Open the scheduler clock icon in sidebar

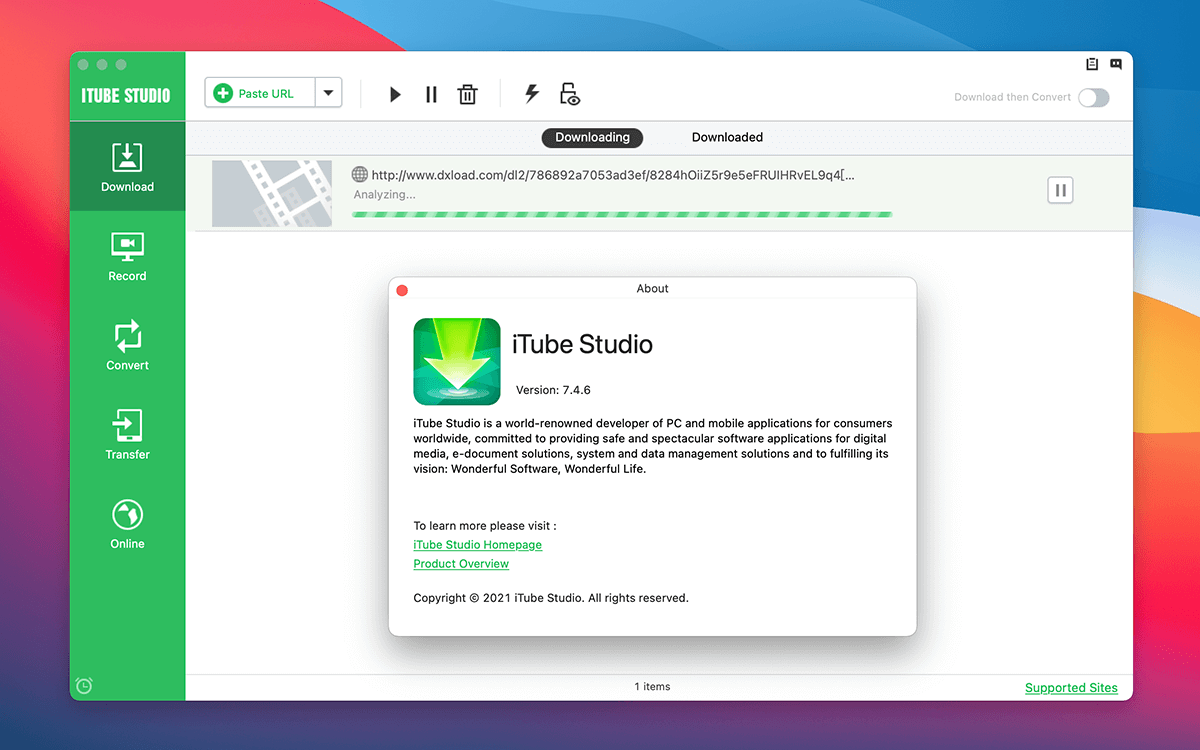coord(84,686)
